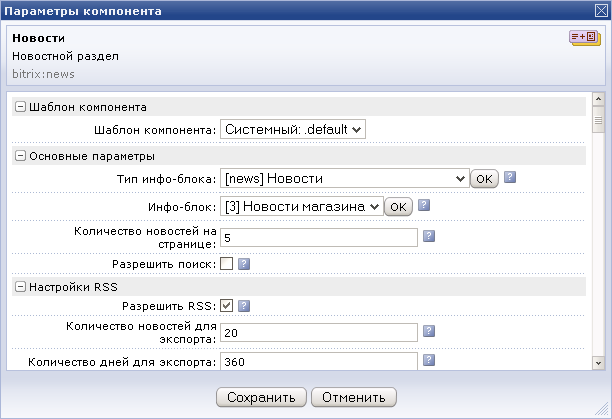This screenshot has height=419, width=612.
Task: Open Тип инфо-блока dropdown list
Action: (x=345, y=178)
